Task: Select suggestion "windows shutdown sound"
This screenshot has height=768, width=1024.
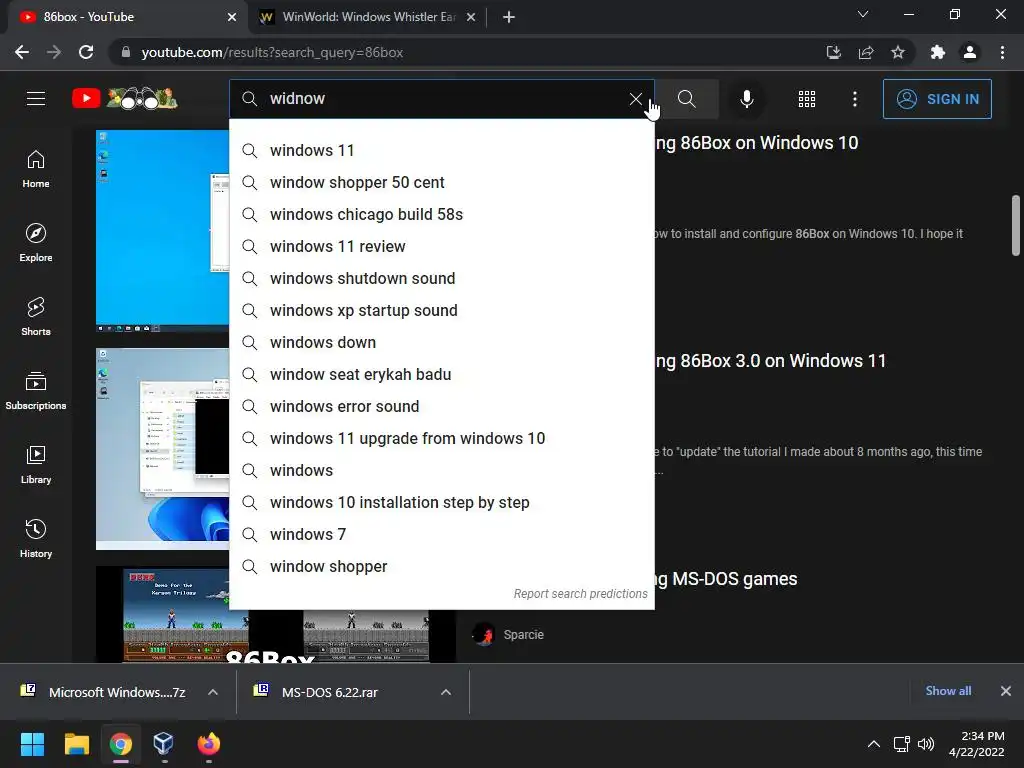Action: click(441, 278)
